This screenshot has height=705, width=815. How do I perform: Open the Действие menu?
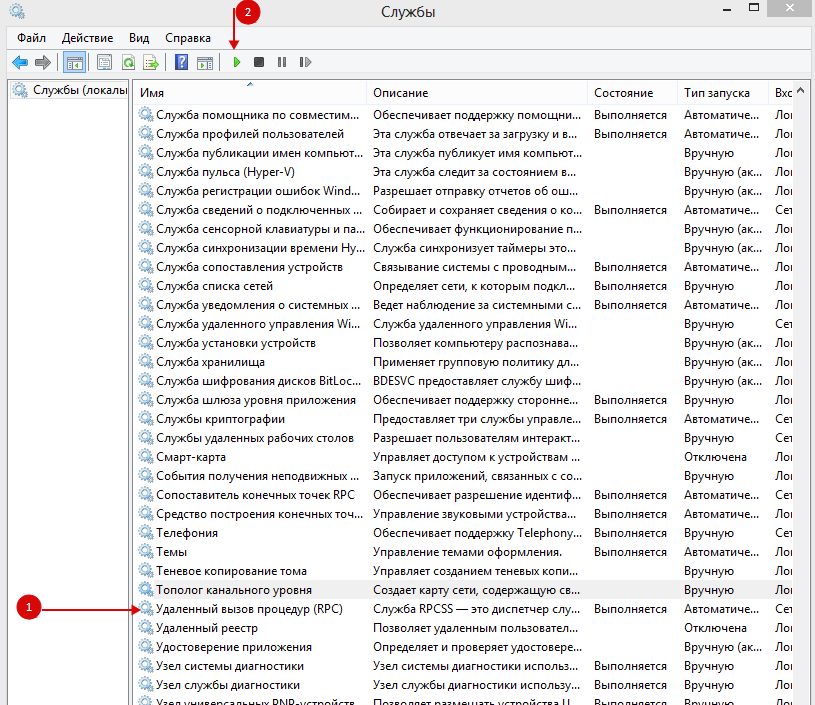(87, 37)
